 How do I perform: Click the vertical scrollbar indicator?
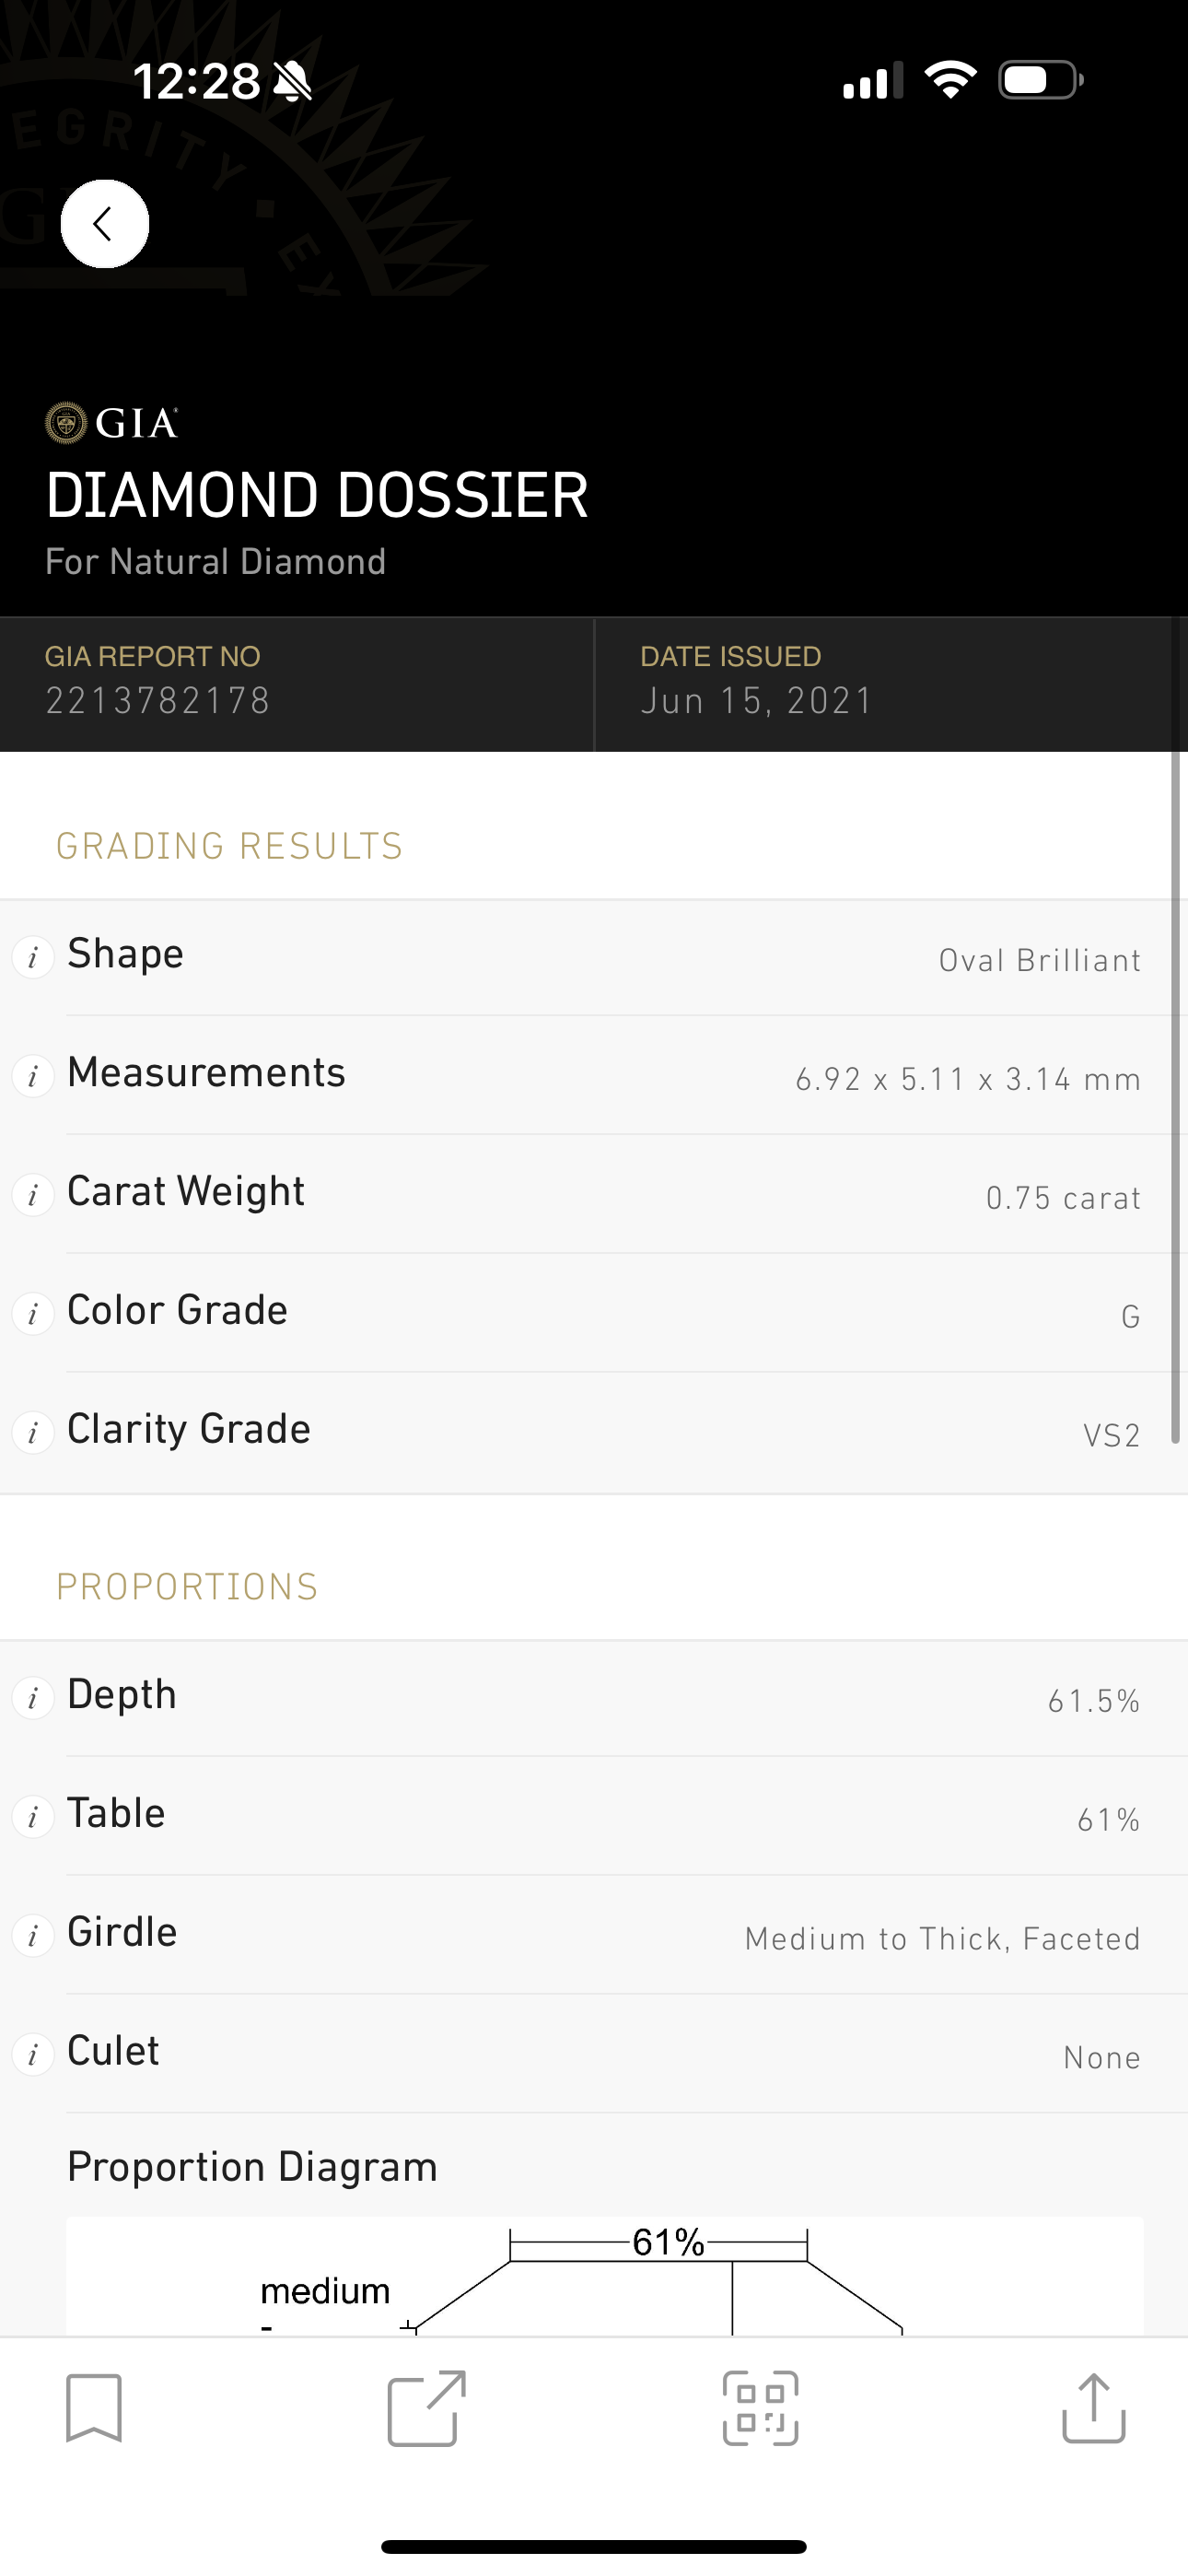pos(1176,1100)
